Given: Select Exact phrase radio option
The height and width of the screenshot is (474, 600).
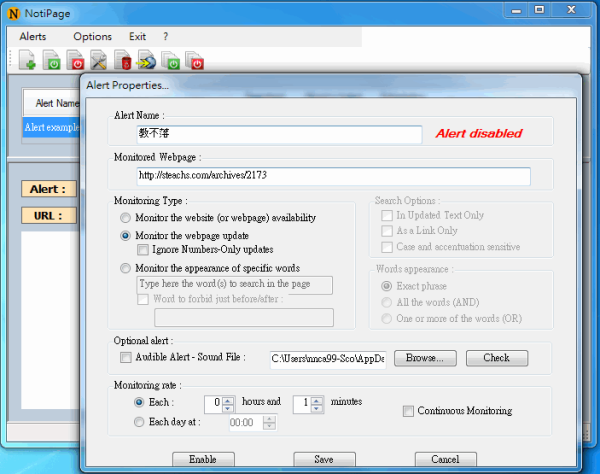Looking at the screenshot, I should pyautogui.click(x=386, y=286).
